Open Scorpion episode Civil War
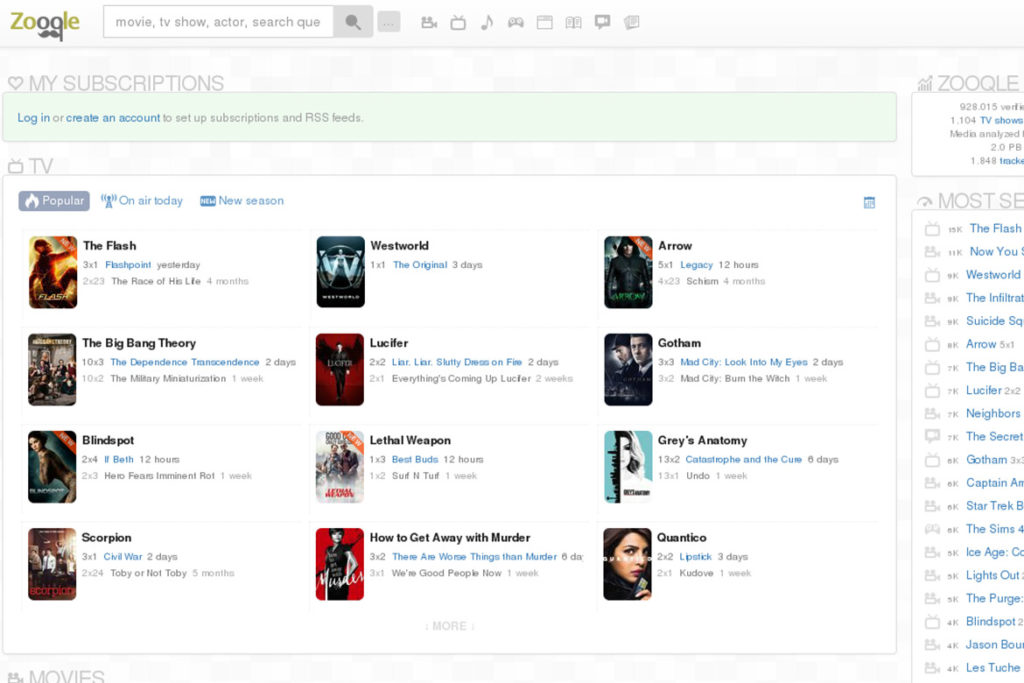Viewport: 1024px width, 683px height. [123, 557]
